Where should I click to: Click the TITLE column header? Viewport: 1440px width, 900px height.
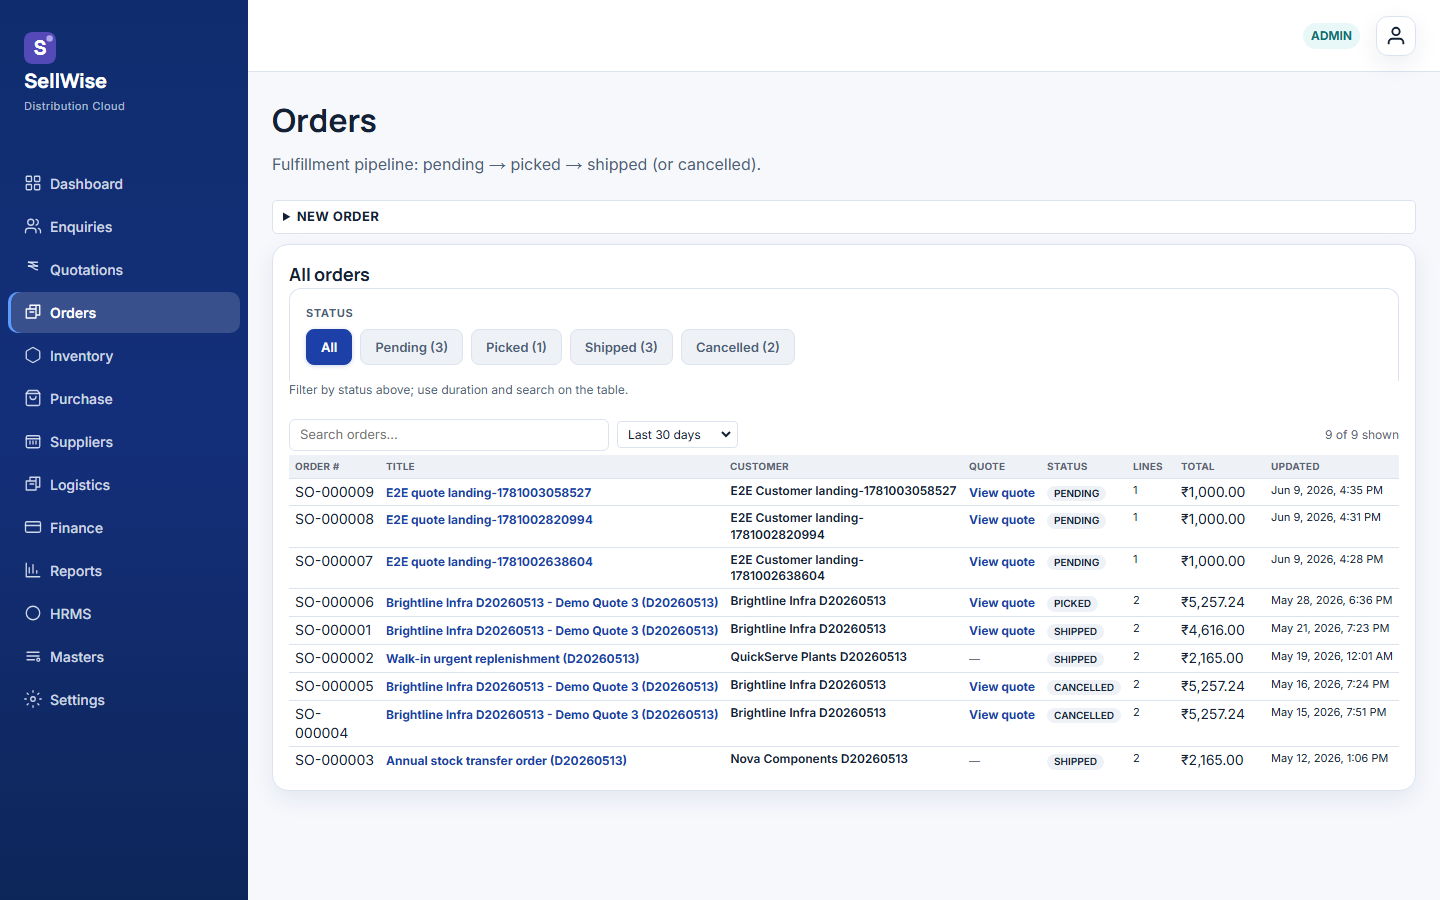(400, 467)
